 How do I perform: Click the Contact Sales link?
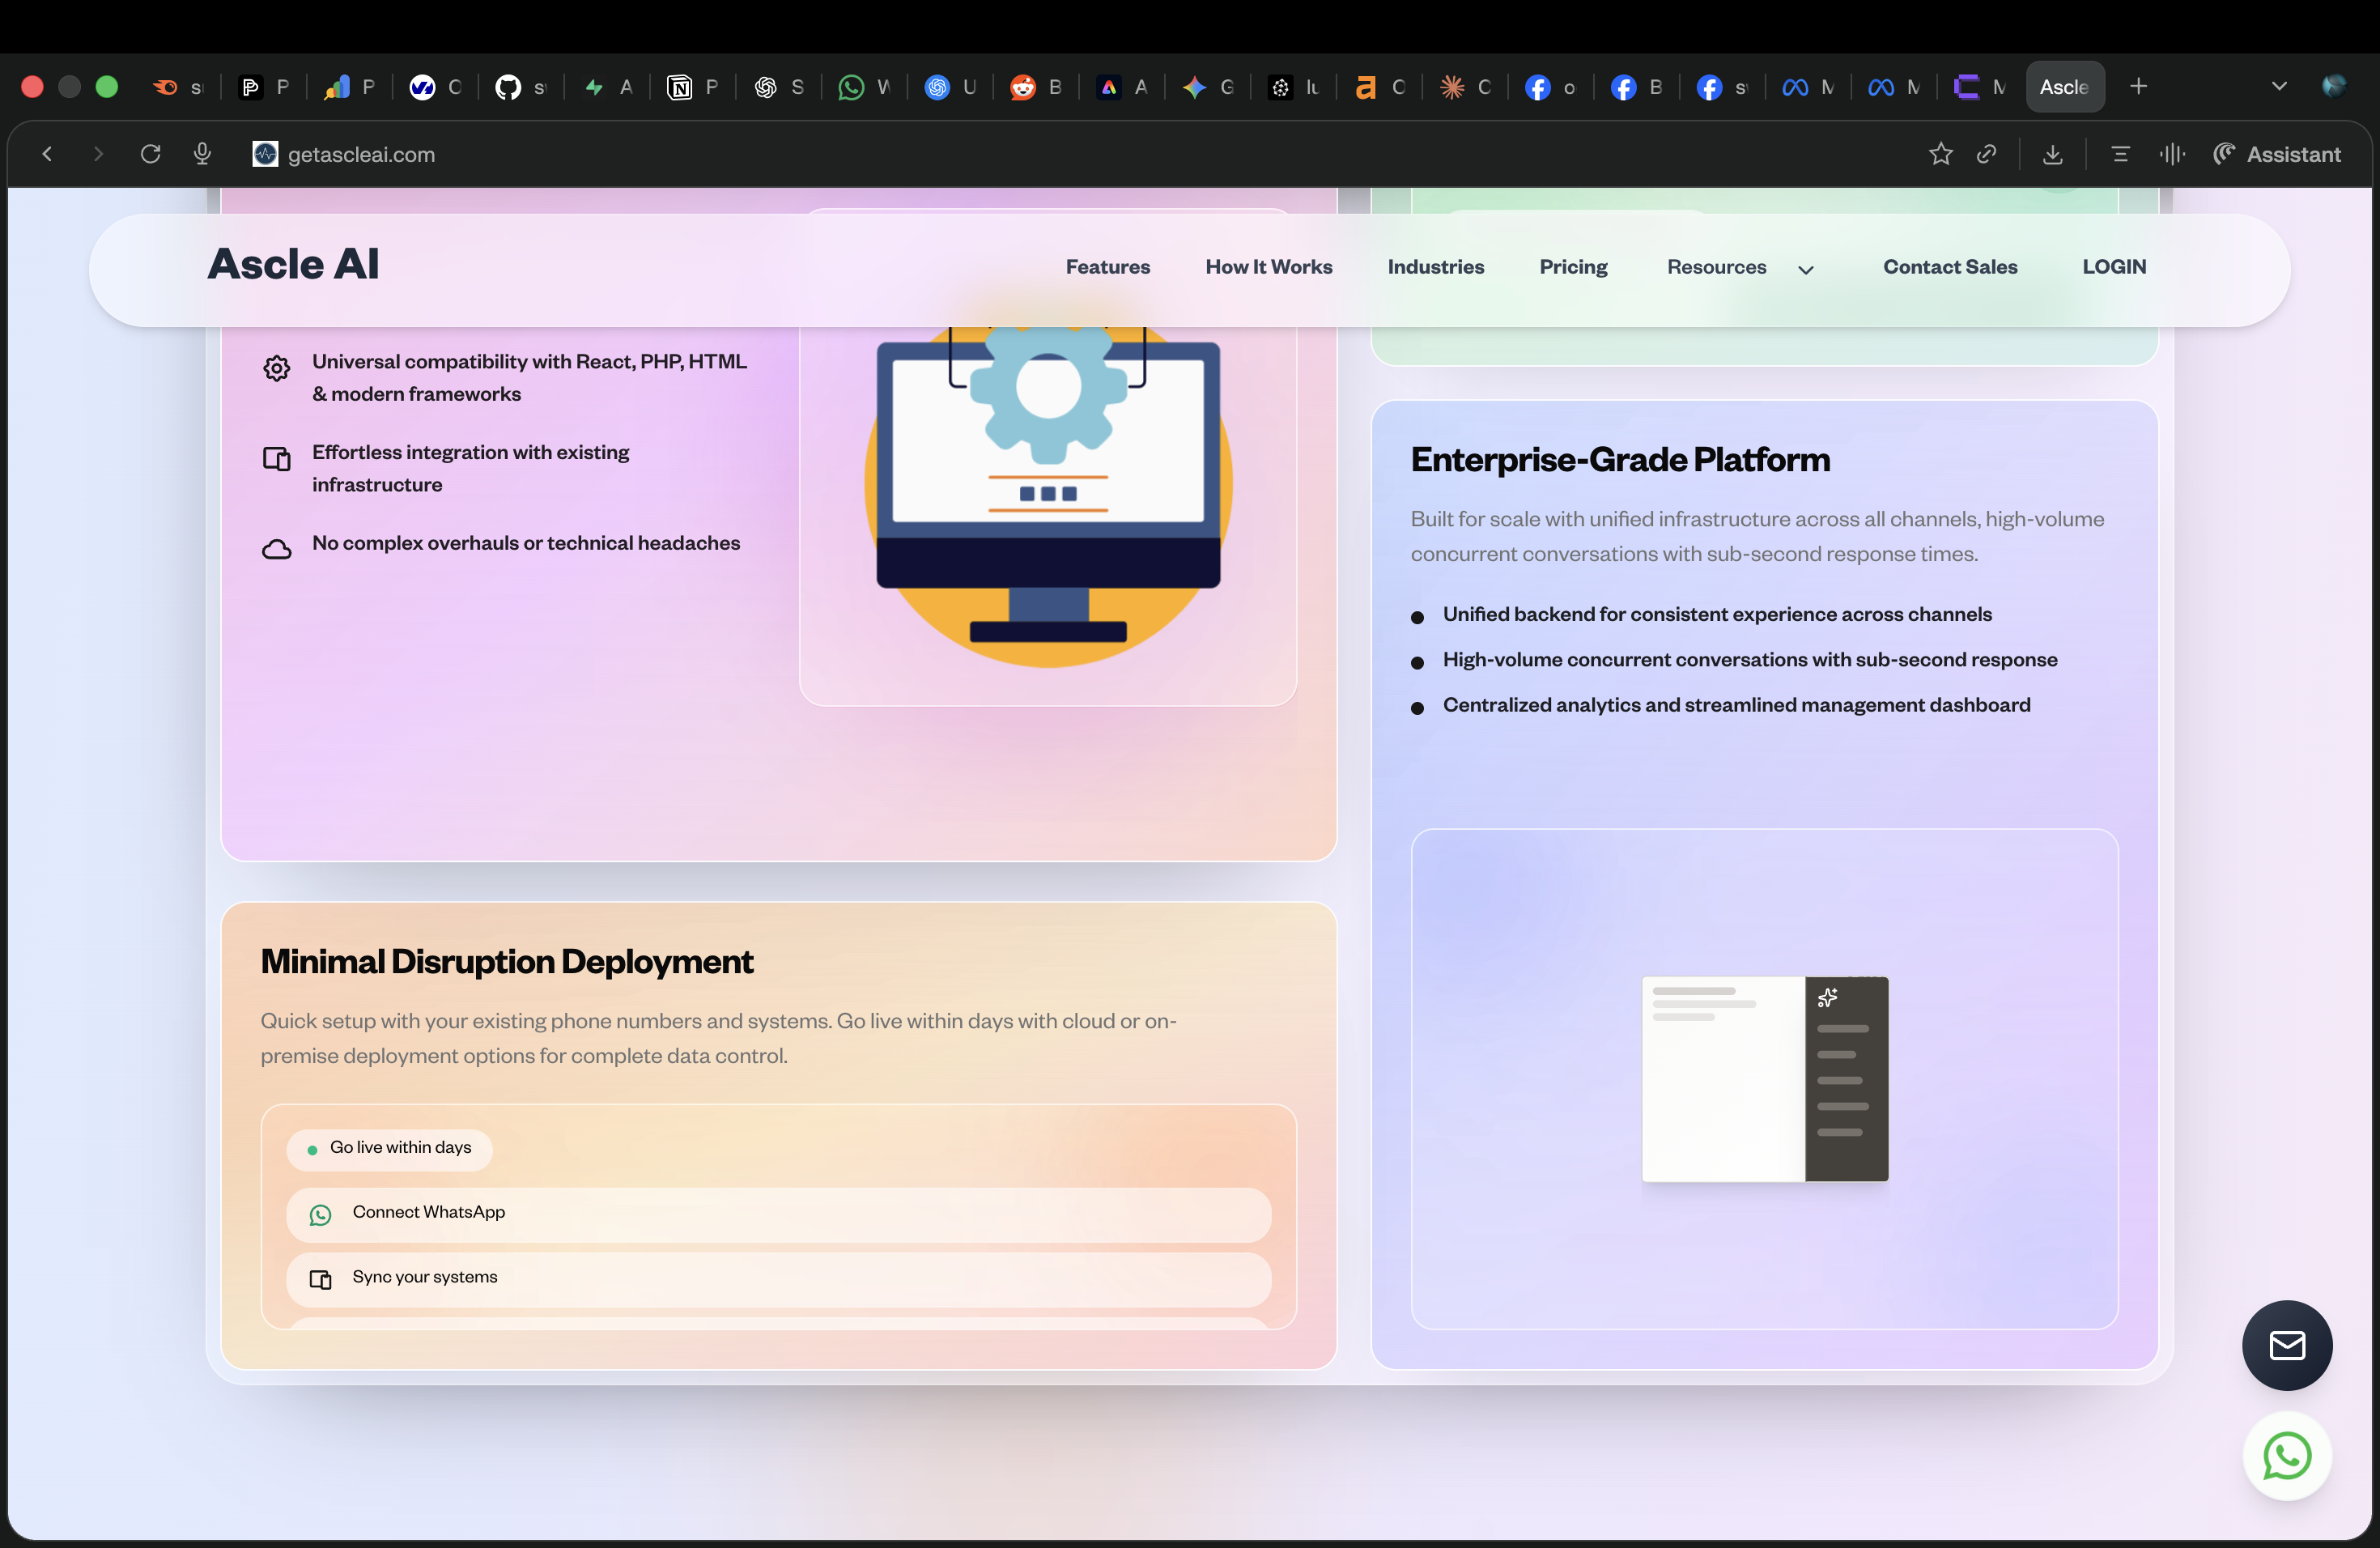click(1949, 267)
